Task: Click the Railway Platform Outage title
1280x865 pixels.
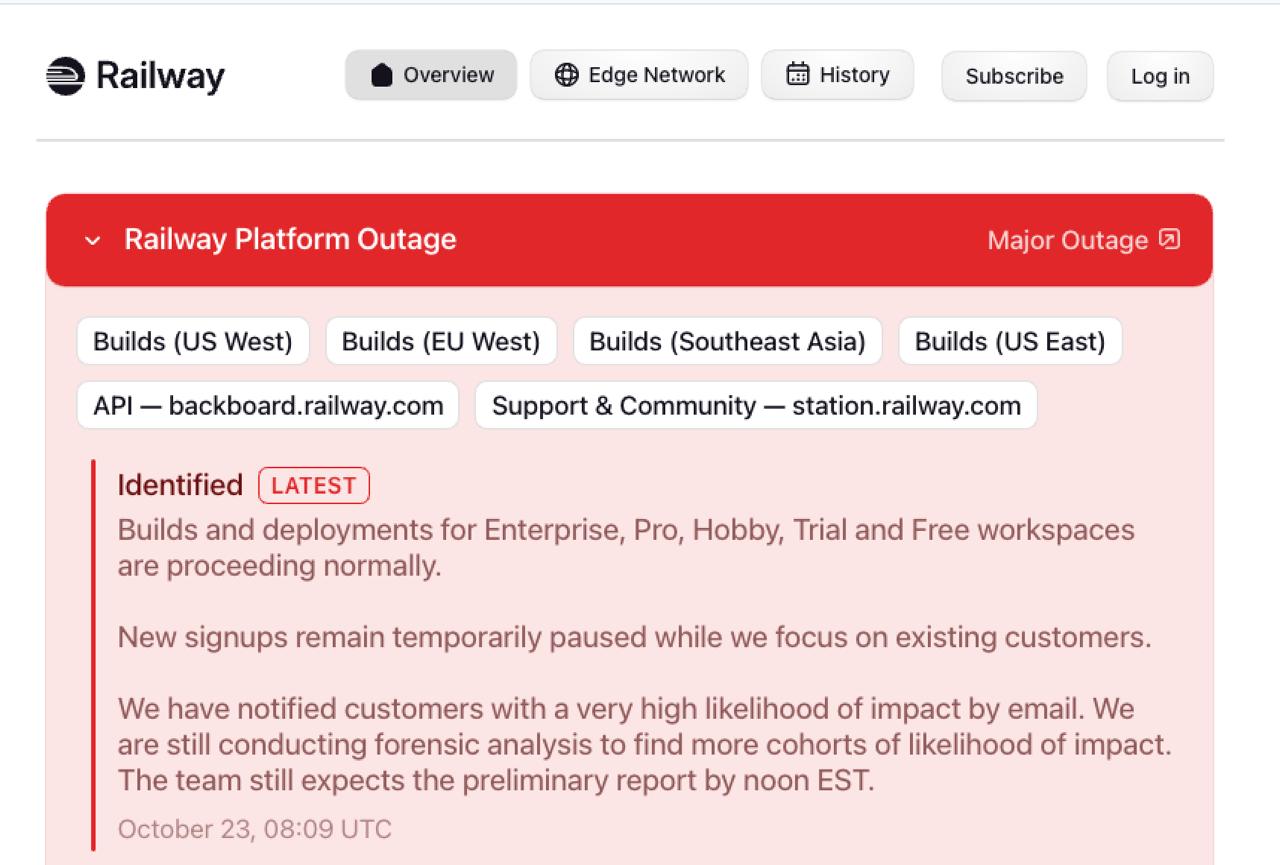Action: (290, 239)
